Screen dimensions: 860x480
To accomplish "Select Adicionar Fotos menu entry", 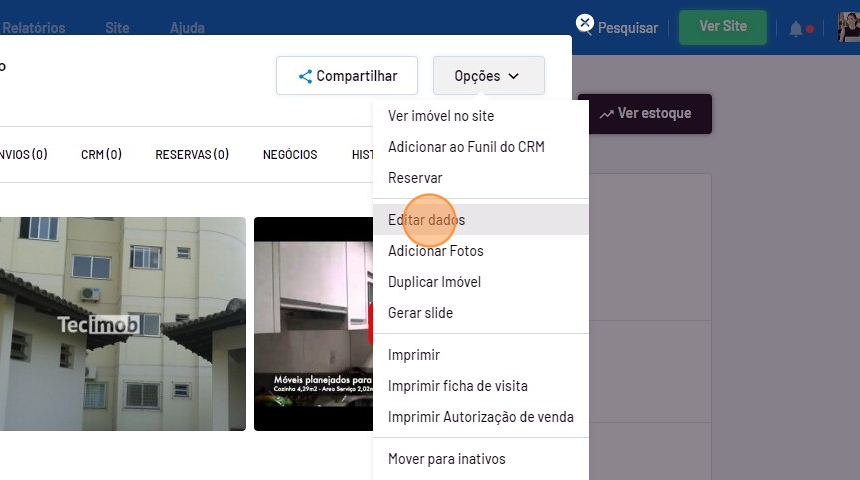I will (436, 251).
